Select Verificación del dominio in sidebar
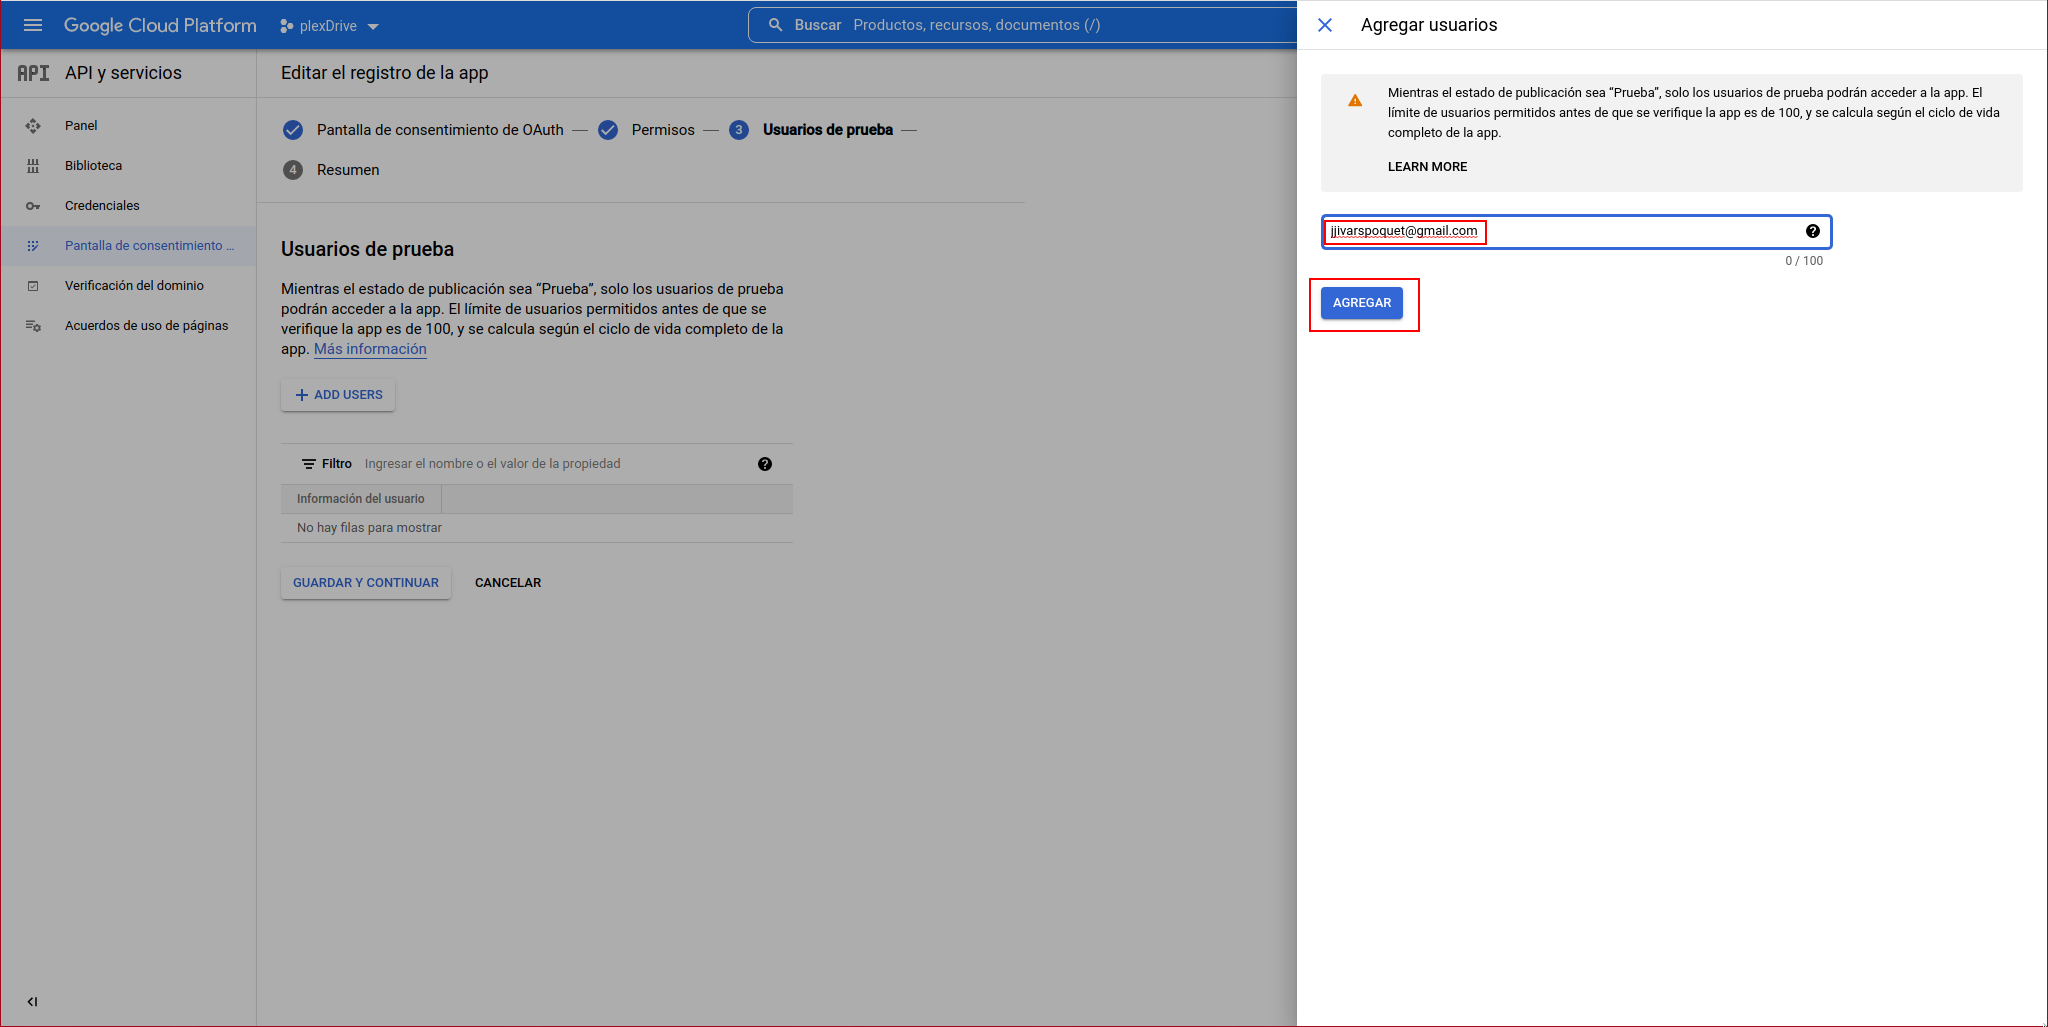Screen dimensions: 2048x1027 tap(134, 286)
